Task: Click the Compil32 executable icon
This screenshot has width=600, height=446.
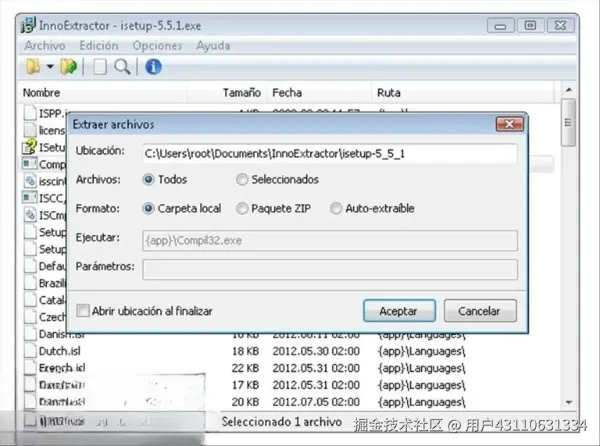Action: coord(29,164)
